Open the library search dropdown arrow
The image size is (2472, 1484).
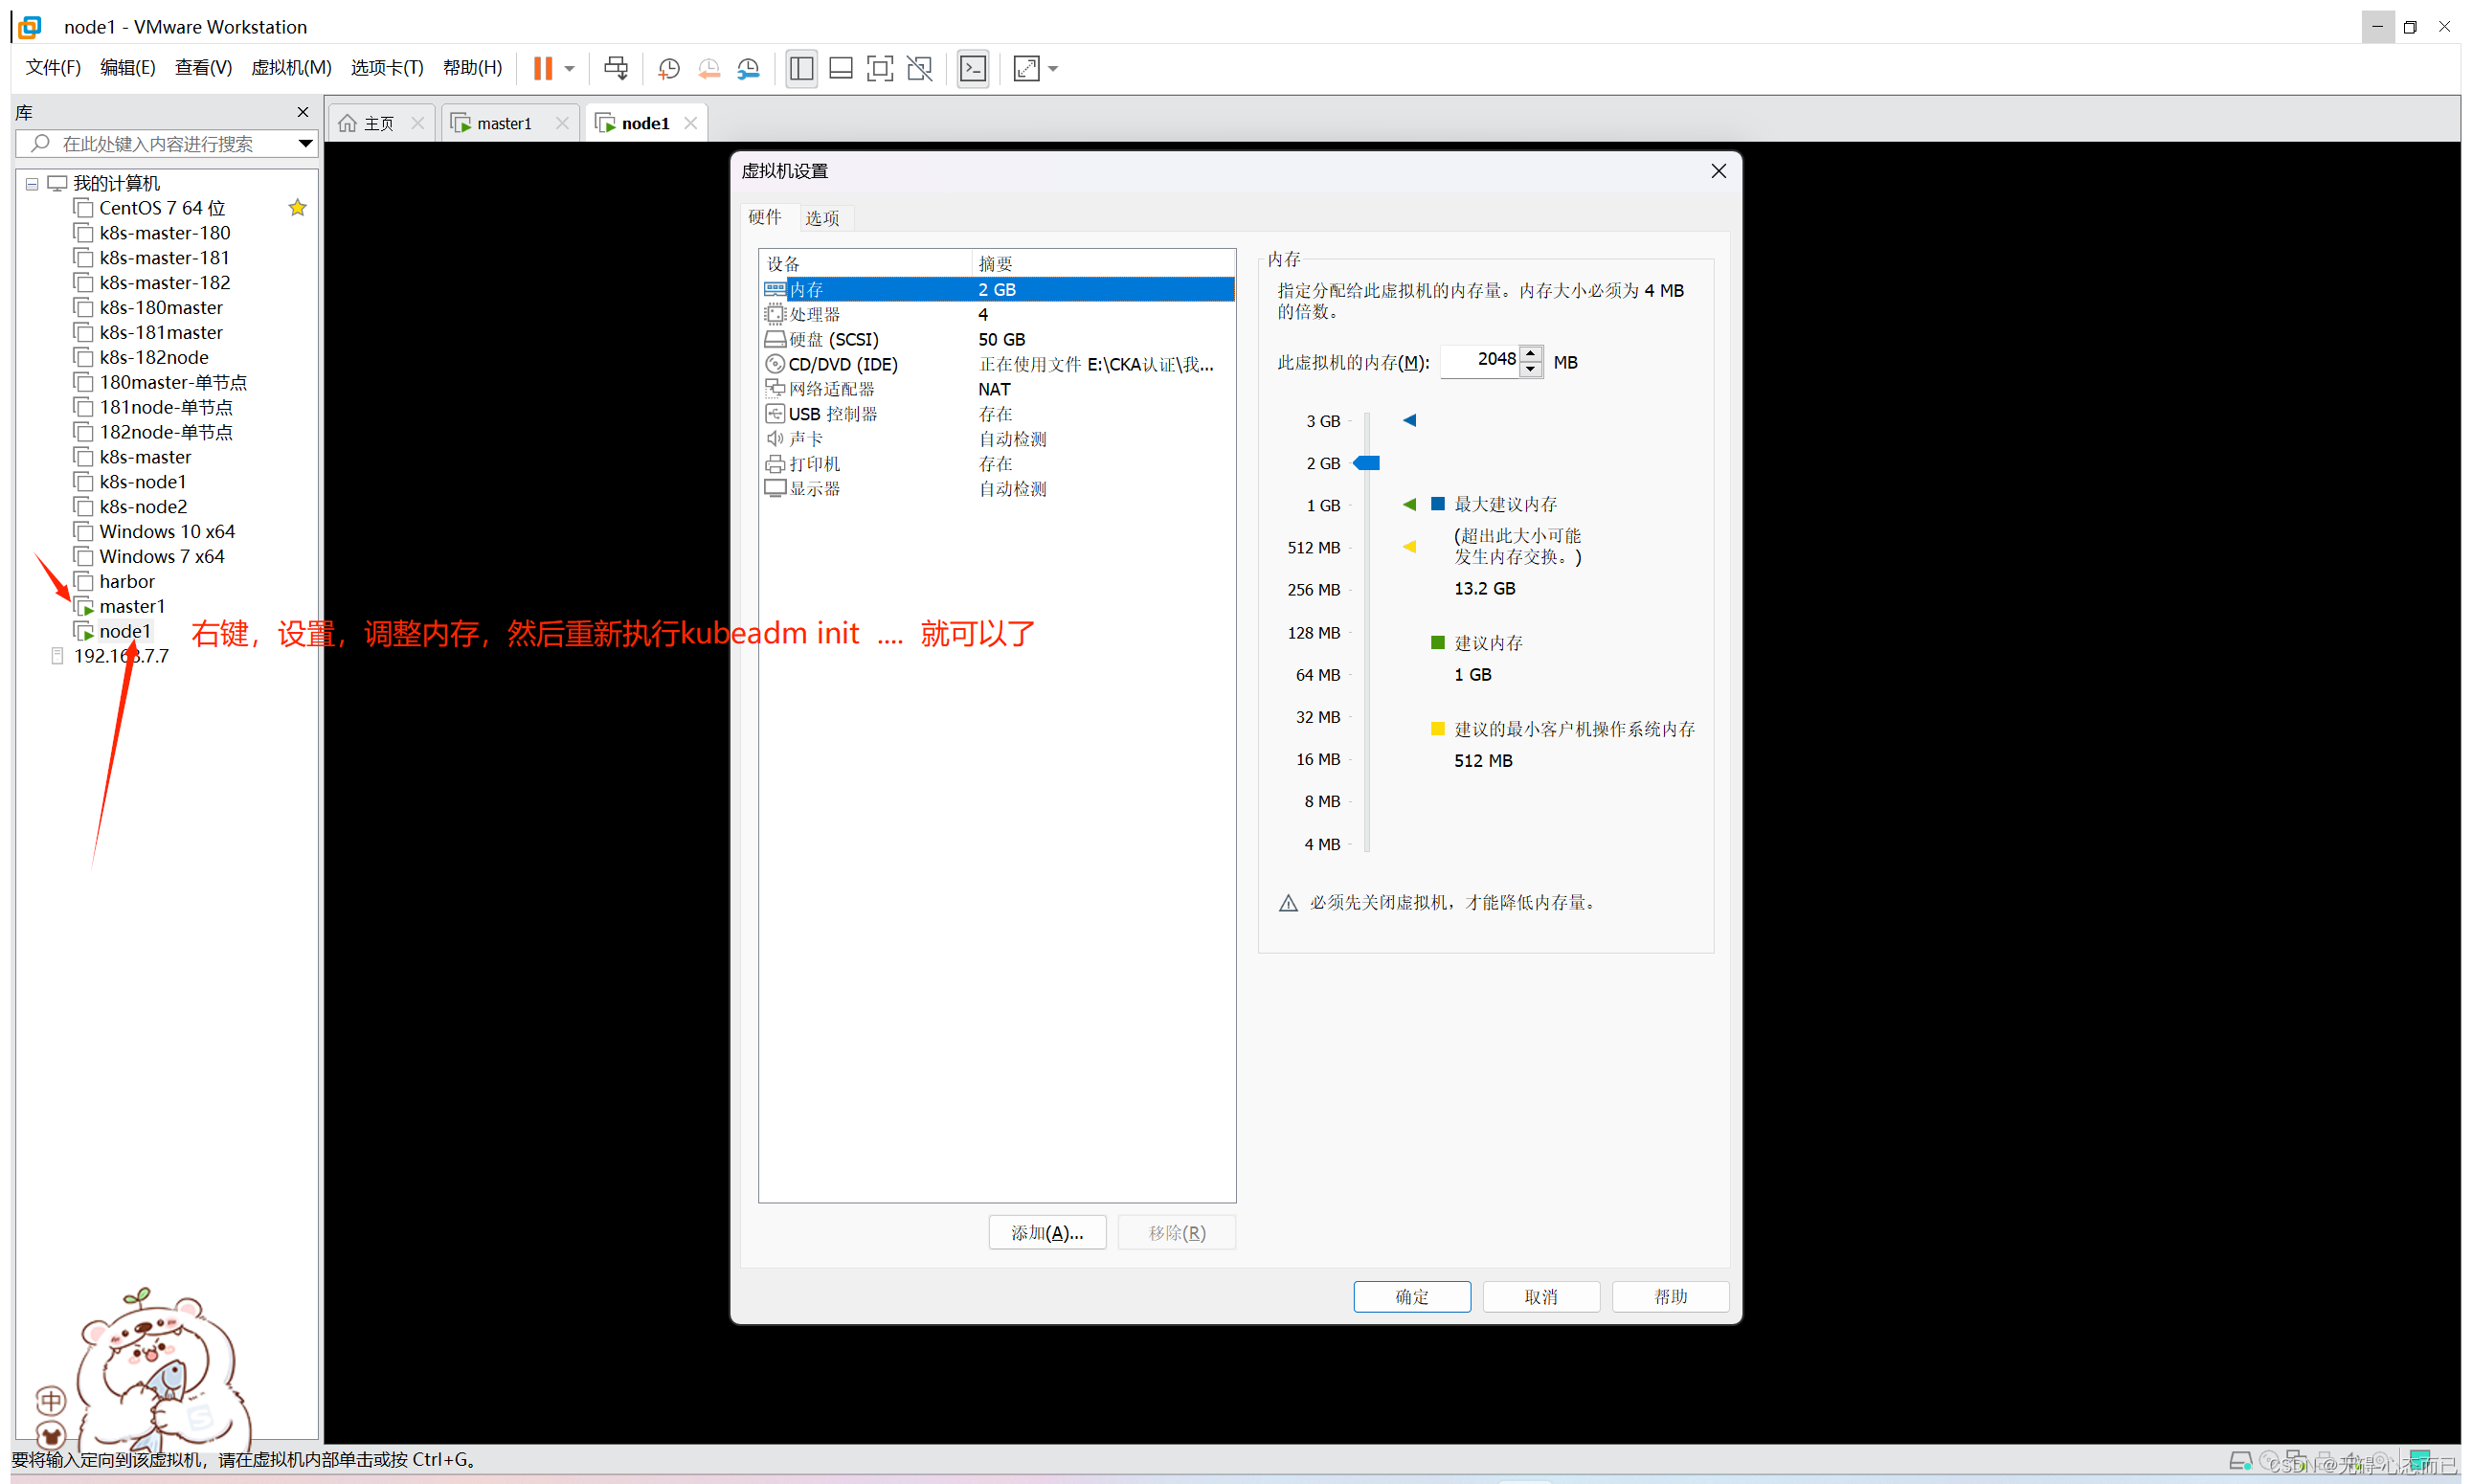306,143
